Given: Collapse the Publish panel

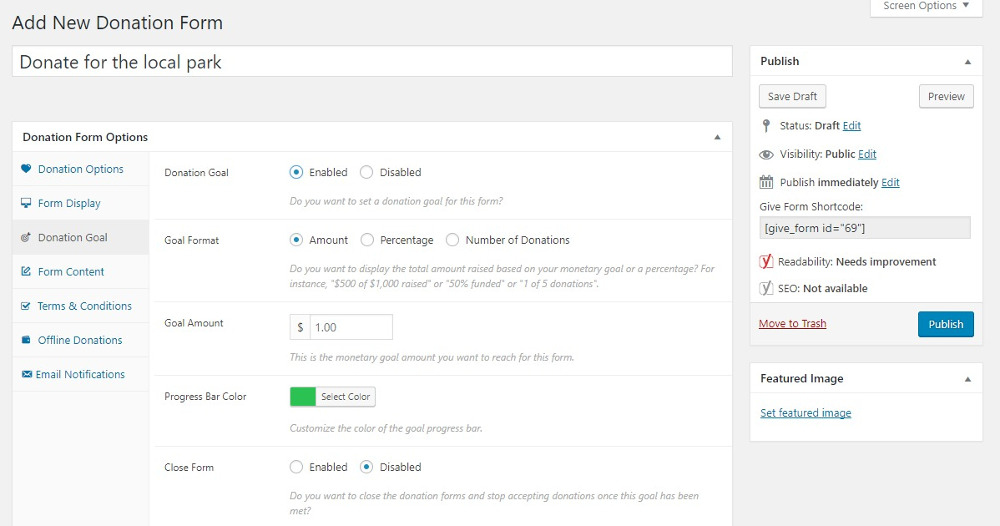Looking at the screenshot, I should coord(967,62).
